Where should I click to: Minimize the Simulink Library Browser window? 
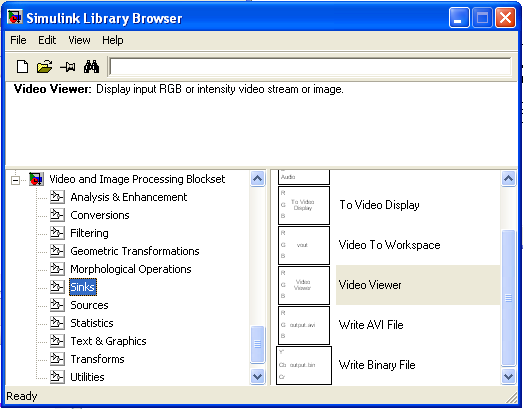459,18
